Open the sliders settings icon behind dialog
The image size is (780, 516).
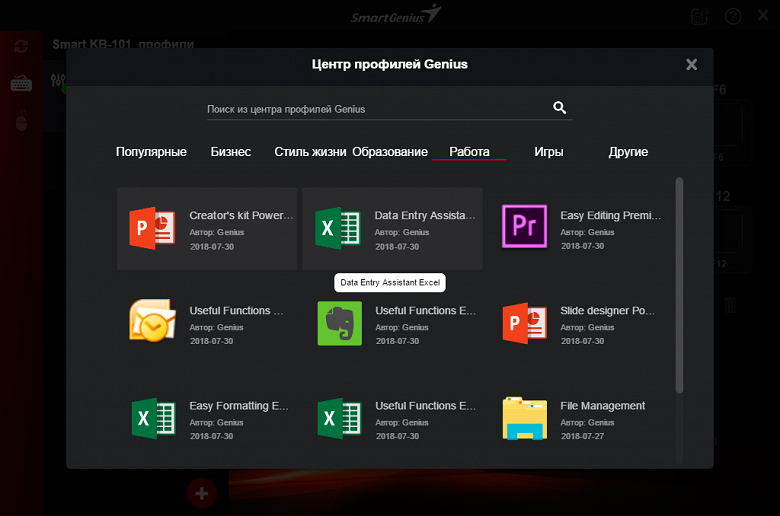(58, 80)
